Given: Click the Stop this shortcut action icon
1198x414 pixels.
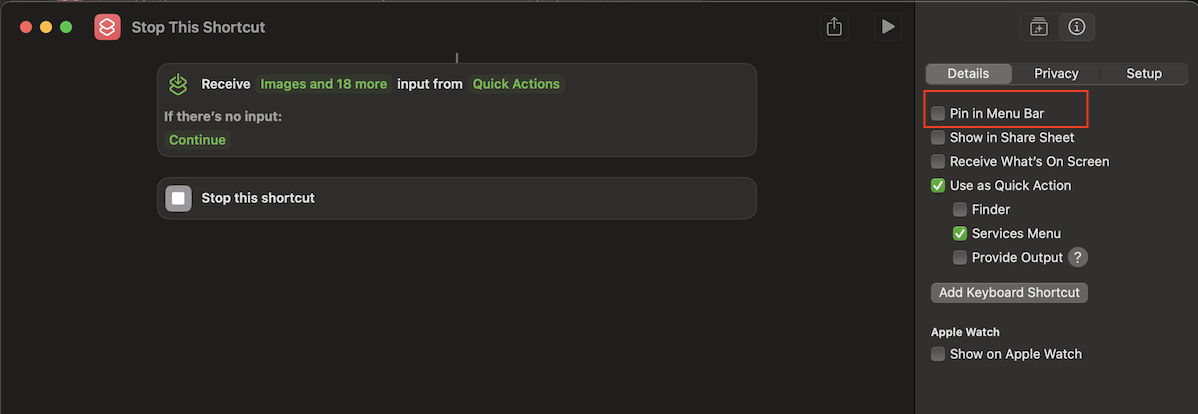Looking at the screenshot, I should tap(179, 198).
